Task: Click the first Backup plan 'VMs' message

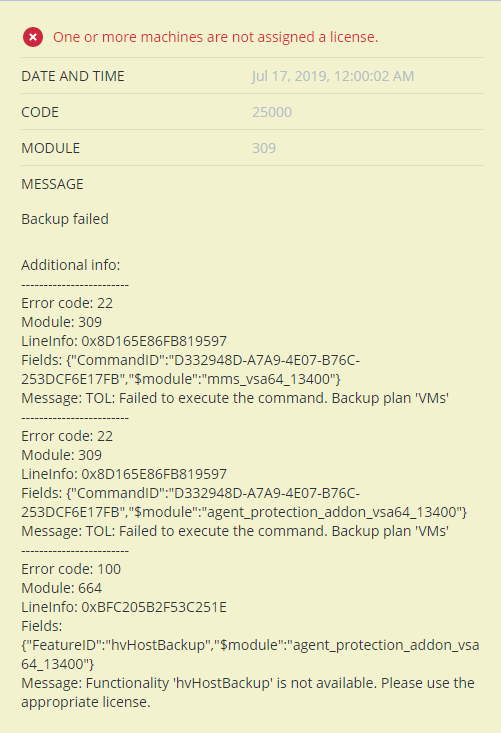Action: 235,398
